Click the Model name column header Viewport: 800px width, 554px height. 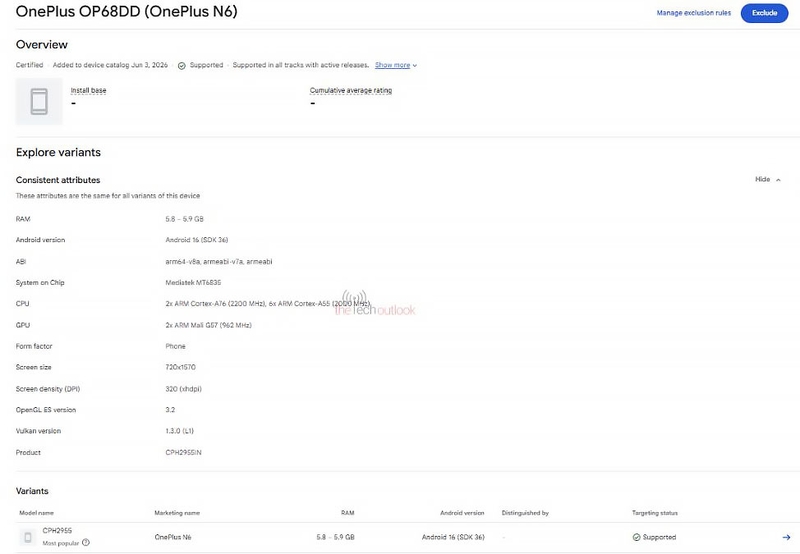tap(36, 513)
